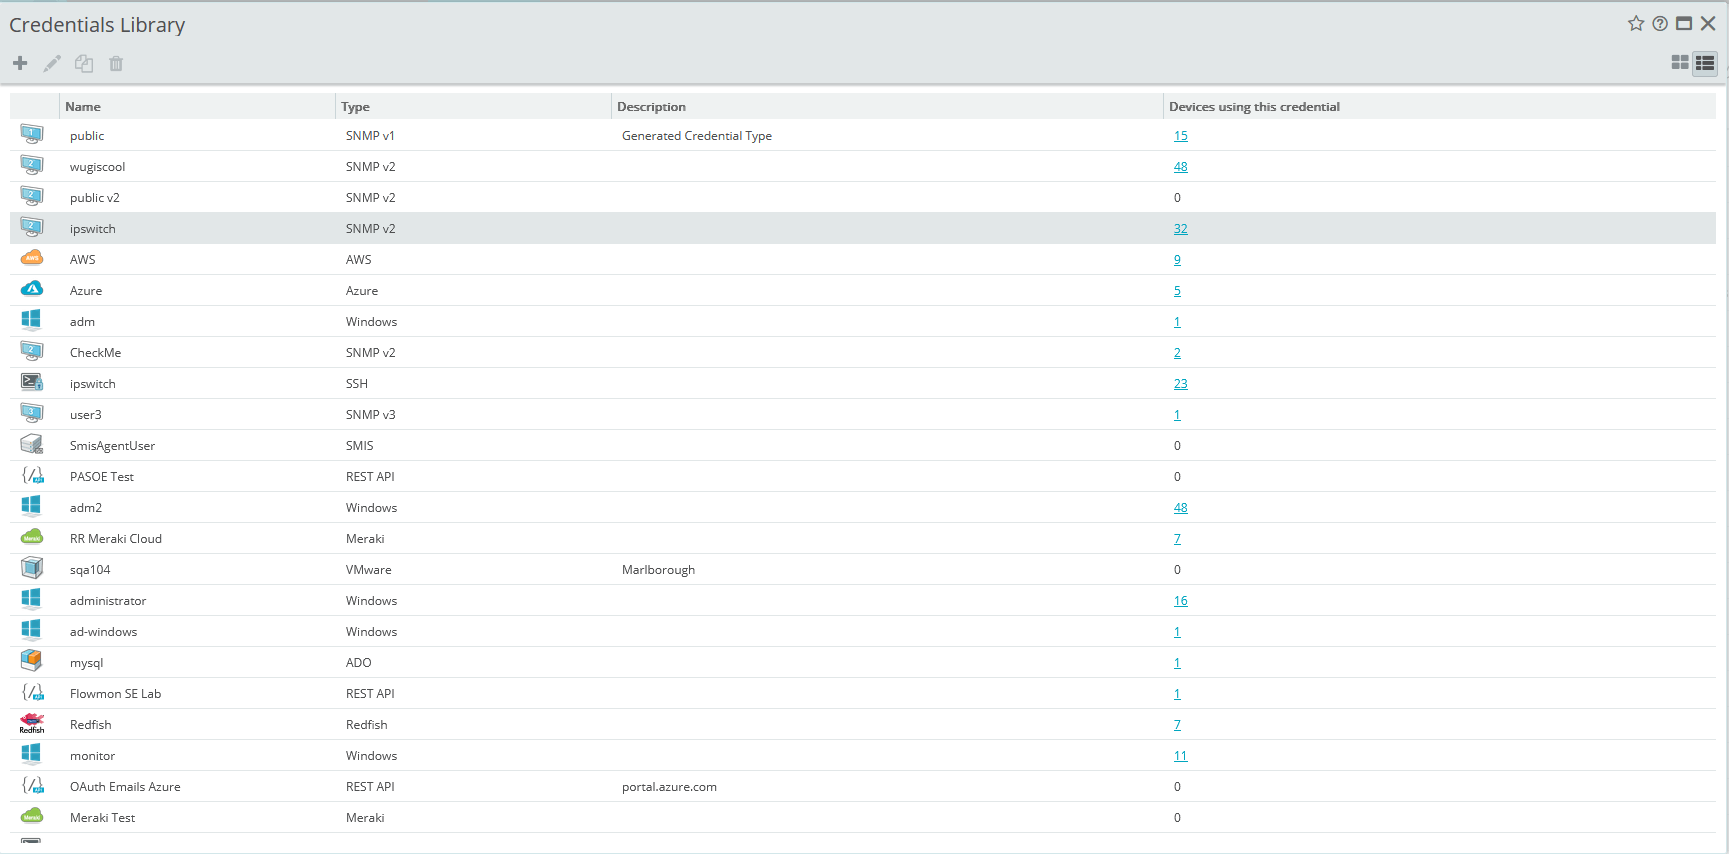
Task: Select the SmisAgentUser credential name
Action: point(112,446)
